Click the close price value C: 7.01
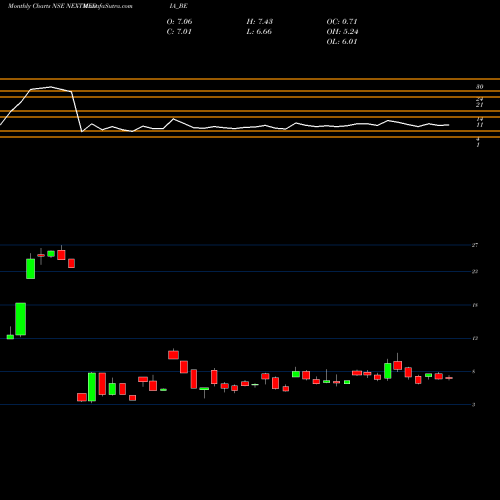The image size is (500, 500). point(179,32)
